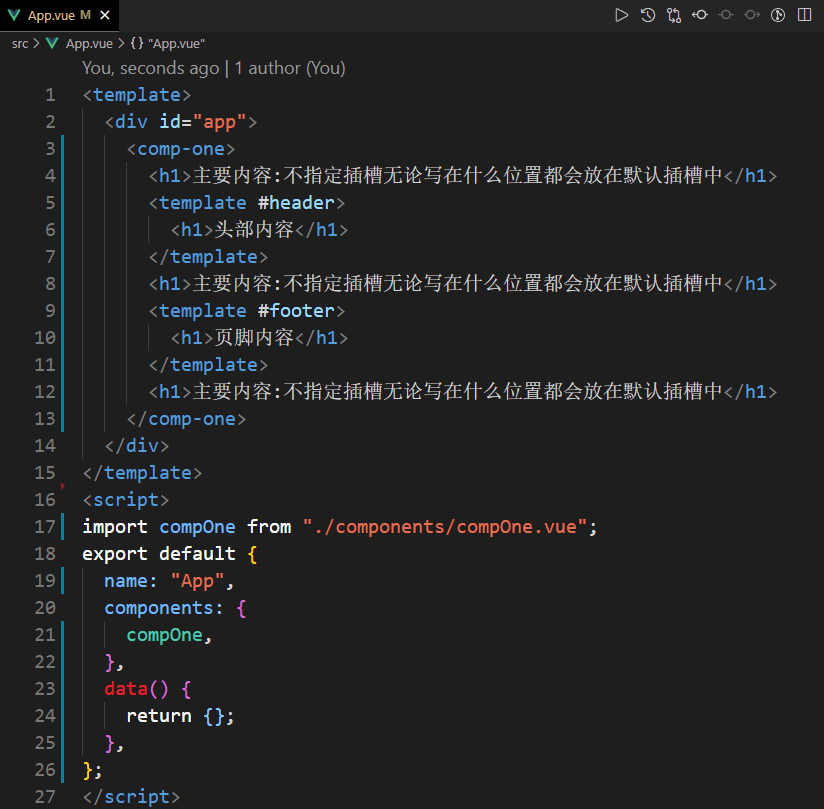The height and width of the screenshot is (809, 824).
Task: Click line number 27 in the gutter
Action: coord(45,797)
